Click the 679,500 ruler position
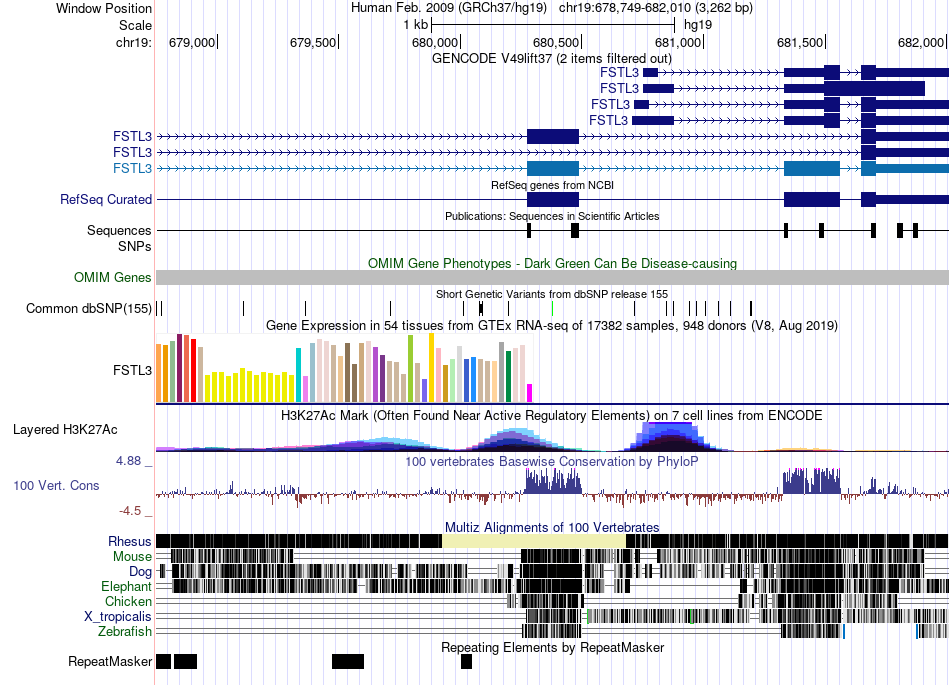The width and height of the screenshot is (950, 685). tap(313, 42)
